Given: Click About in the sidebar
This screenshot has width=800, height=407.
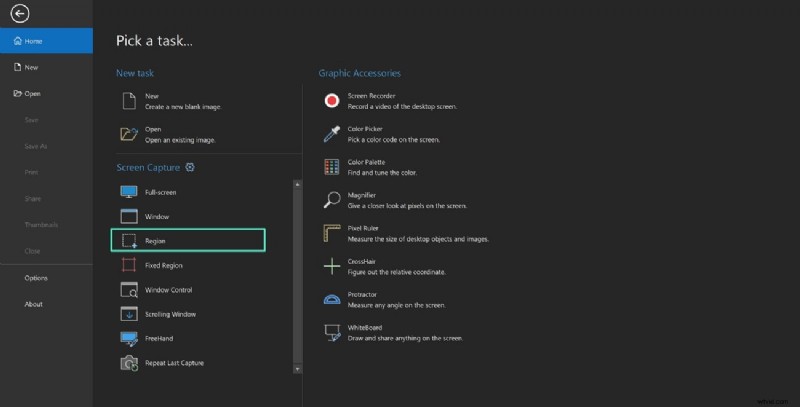Looking at the screenshot, I should [x=34, y=304].
